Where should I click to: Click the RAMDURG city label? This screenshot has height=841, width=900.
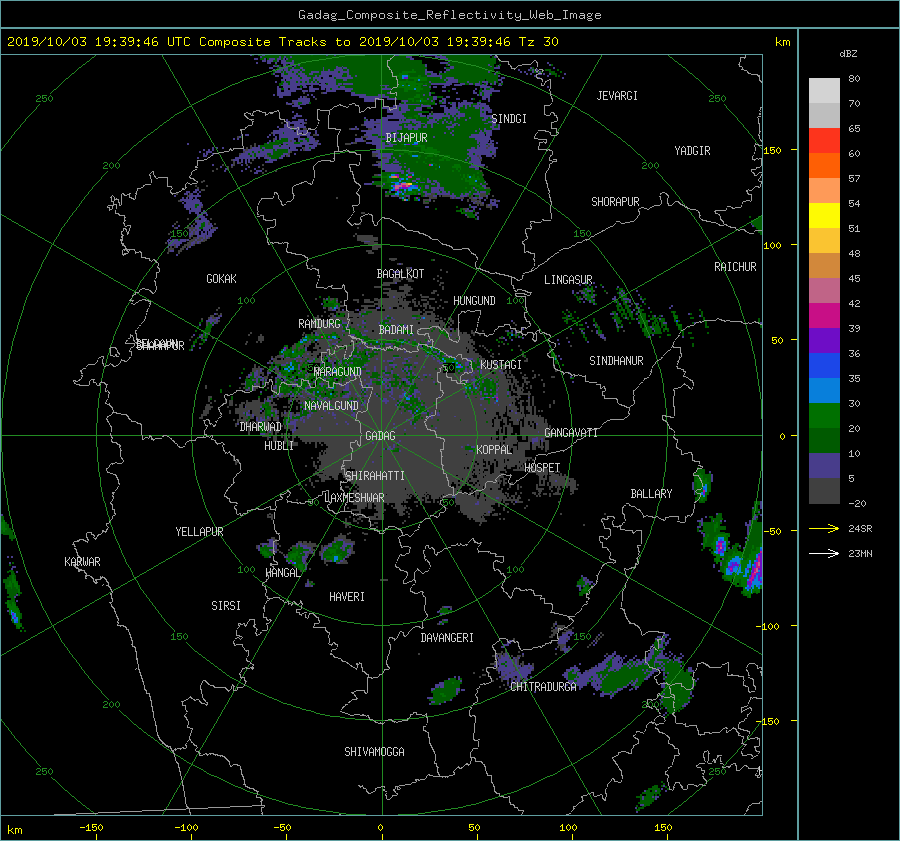pyautogui.click(x=319, y=324)
